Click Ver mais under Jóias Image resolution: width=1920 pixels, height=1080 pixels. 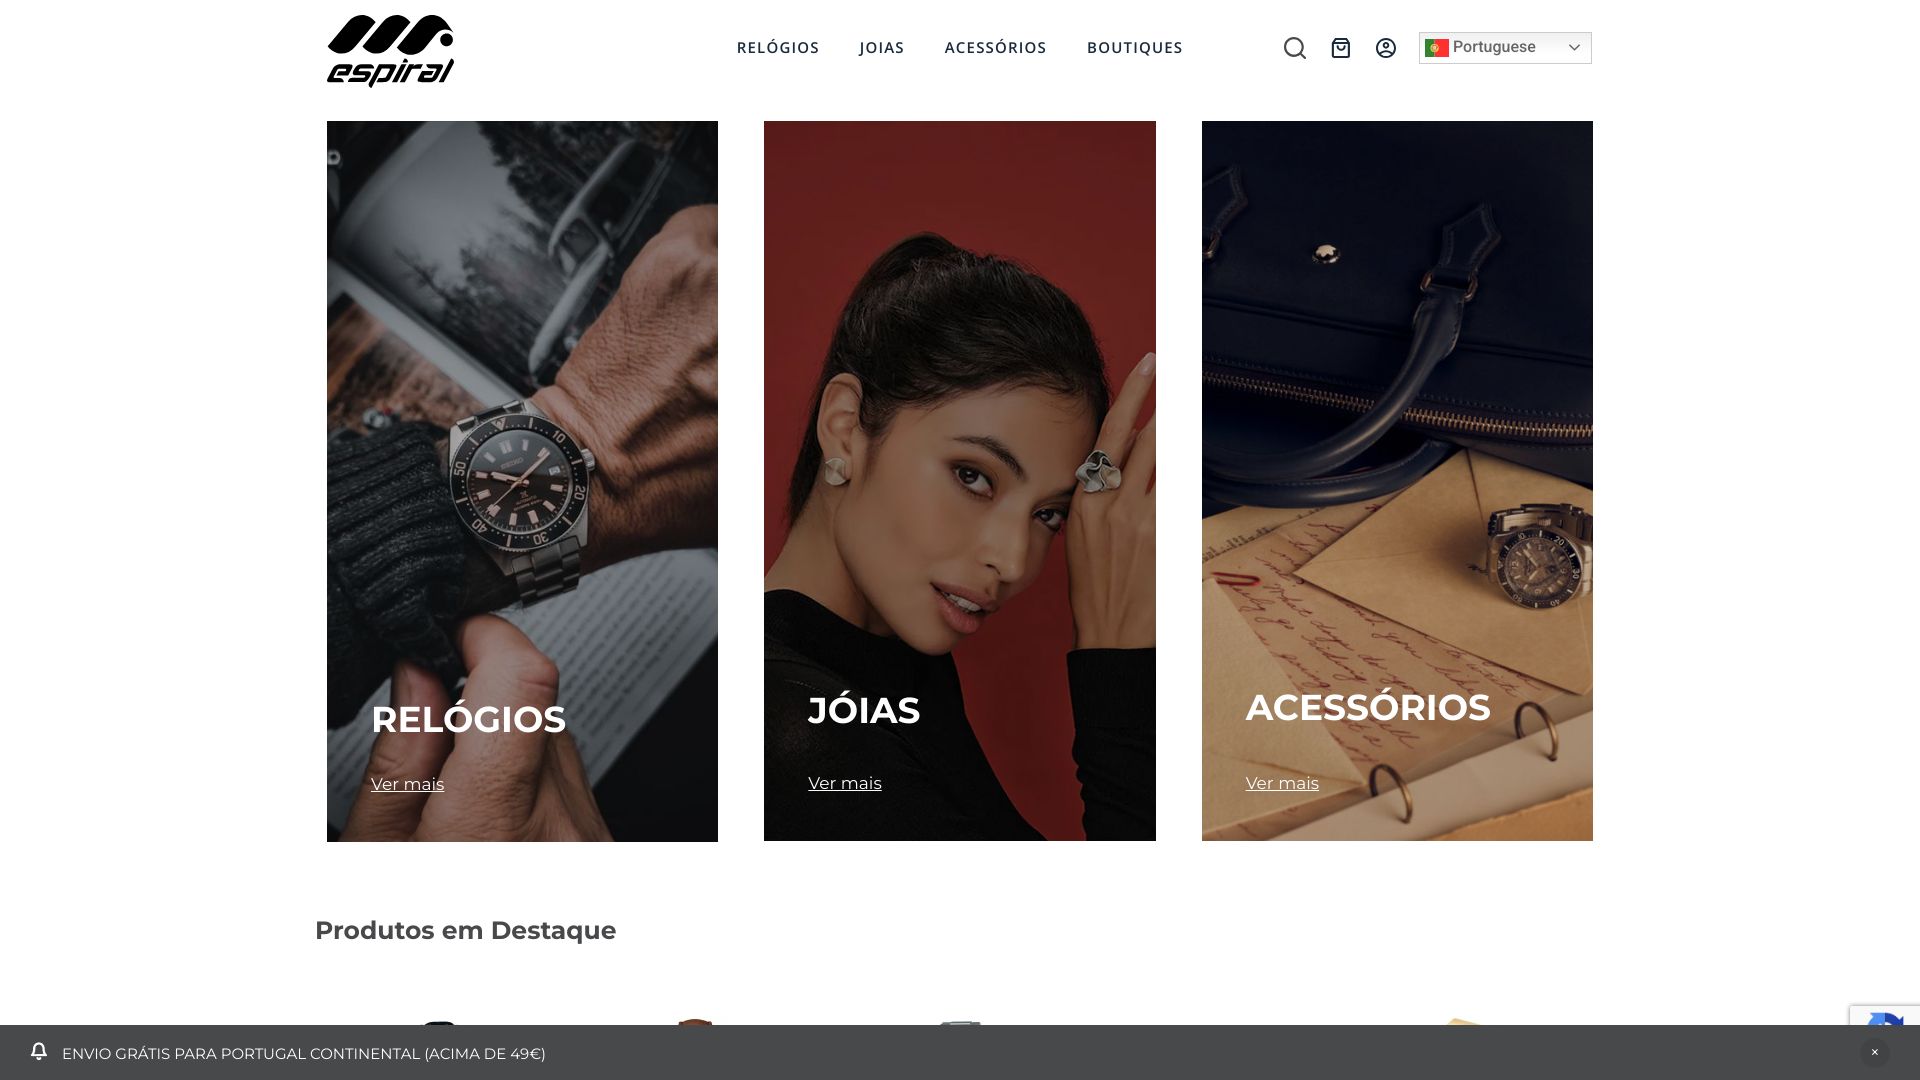coord(845,784)
